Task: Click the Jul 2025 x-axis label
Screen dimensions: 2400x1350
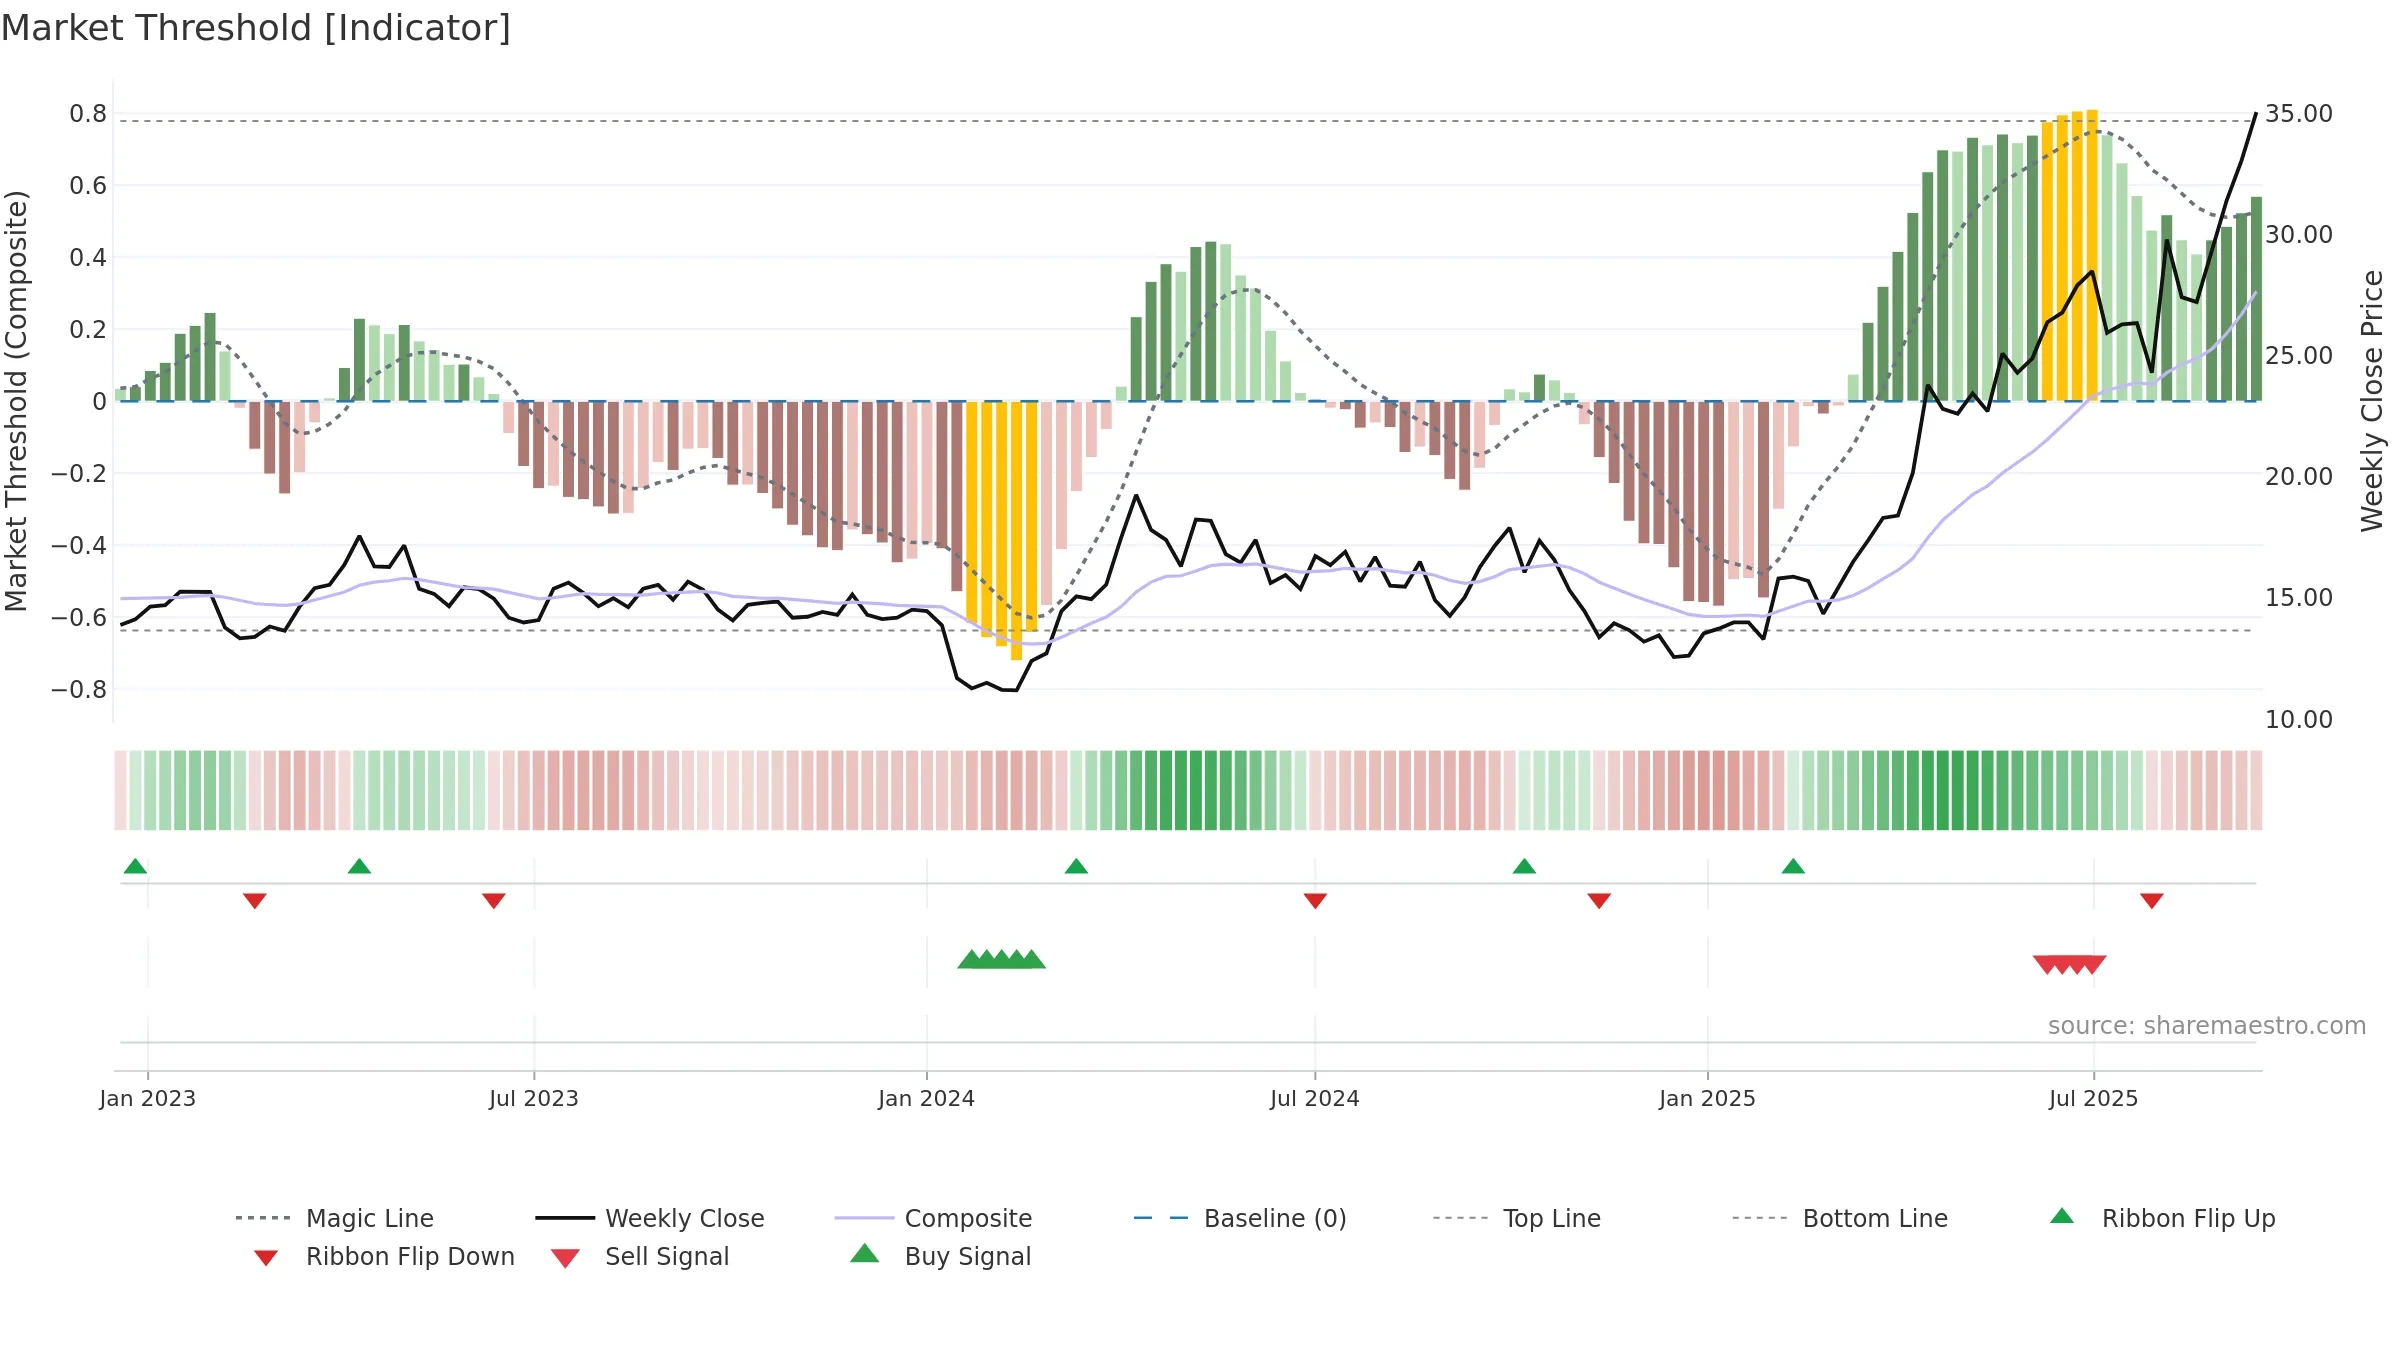Action: tap(2094, 1098)
